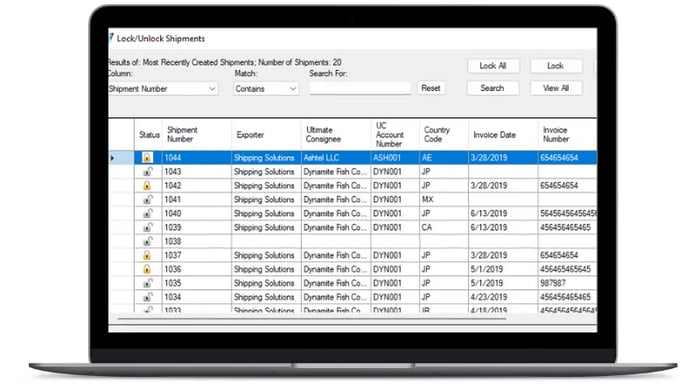
Task: Click the Search For input field
Action: tap(360, 88)
